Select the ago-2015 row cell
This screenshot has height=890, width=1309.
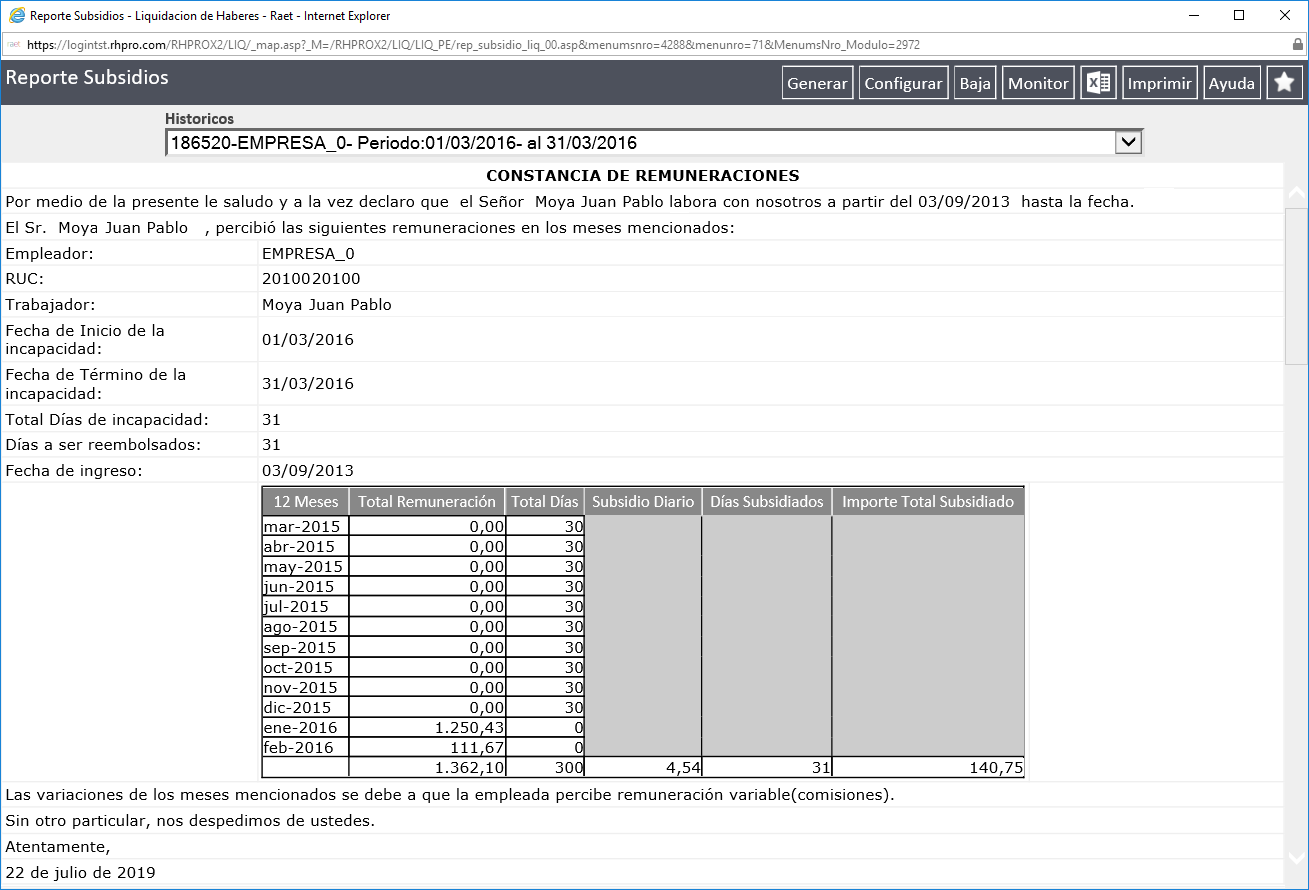tap(305, 627)
